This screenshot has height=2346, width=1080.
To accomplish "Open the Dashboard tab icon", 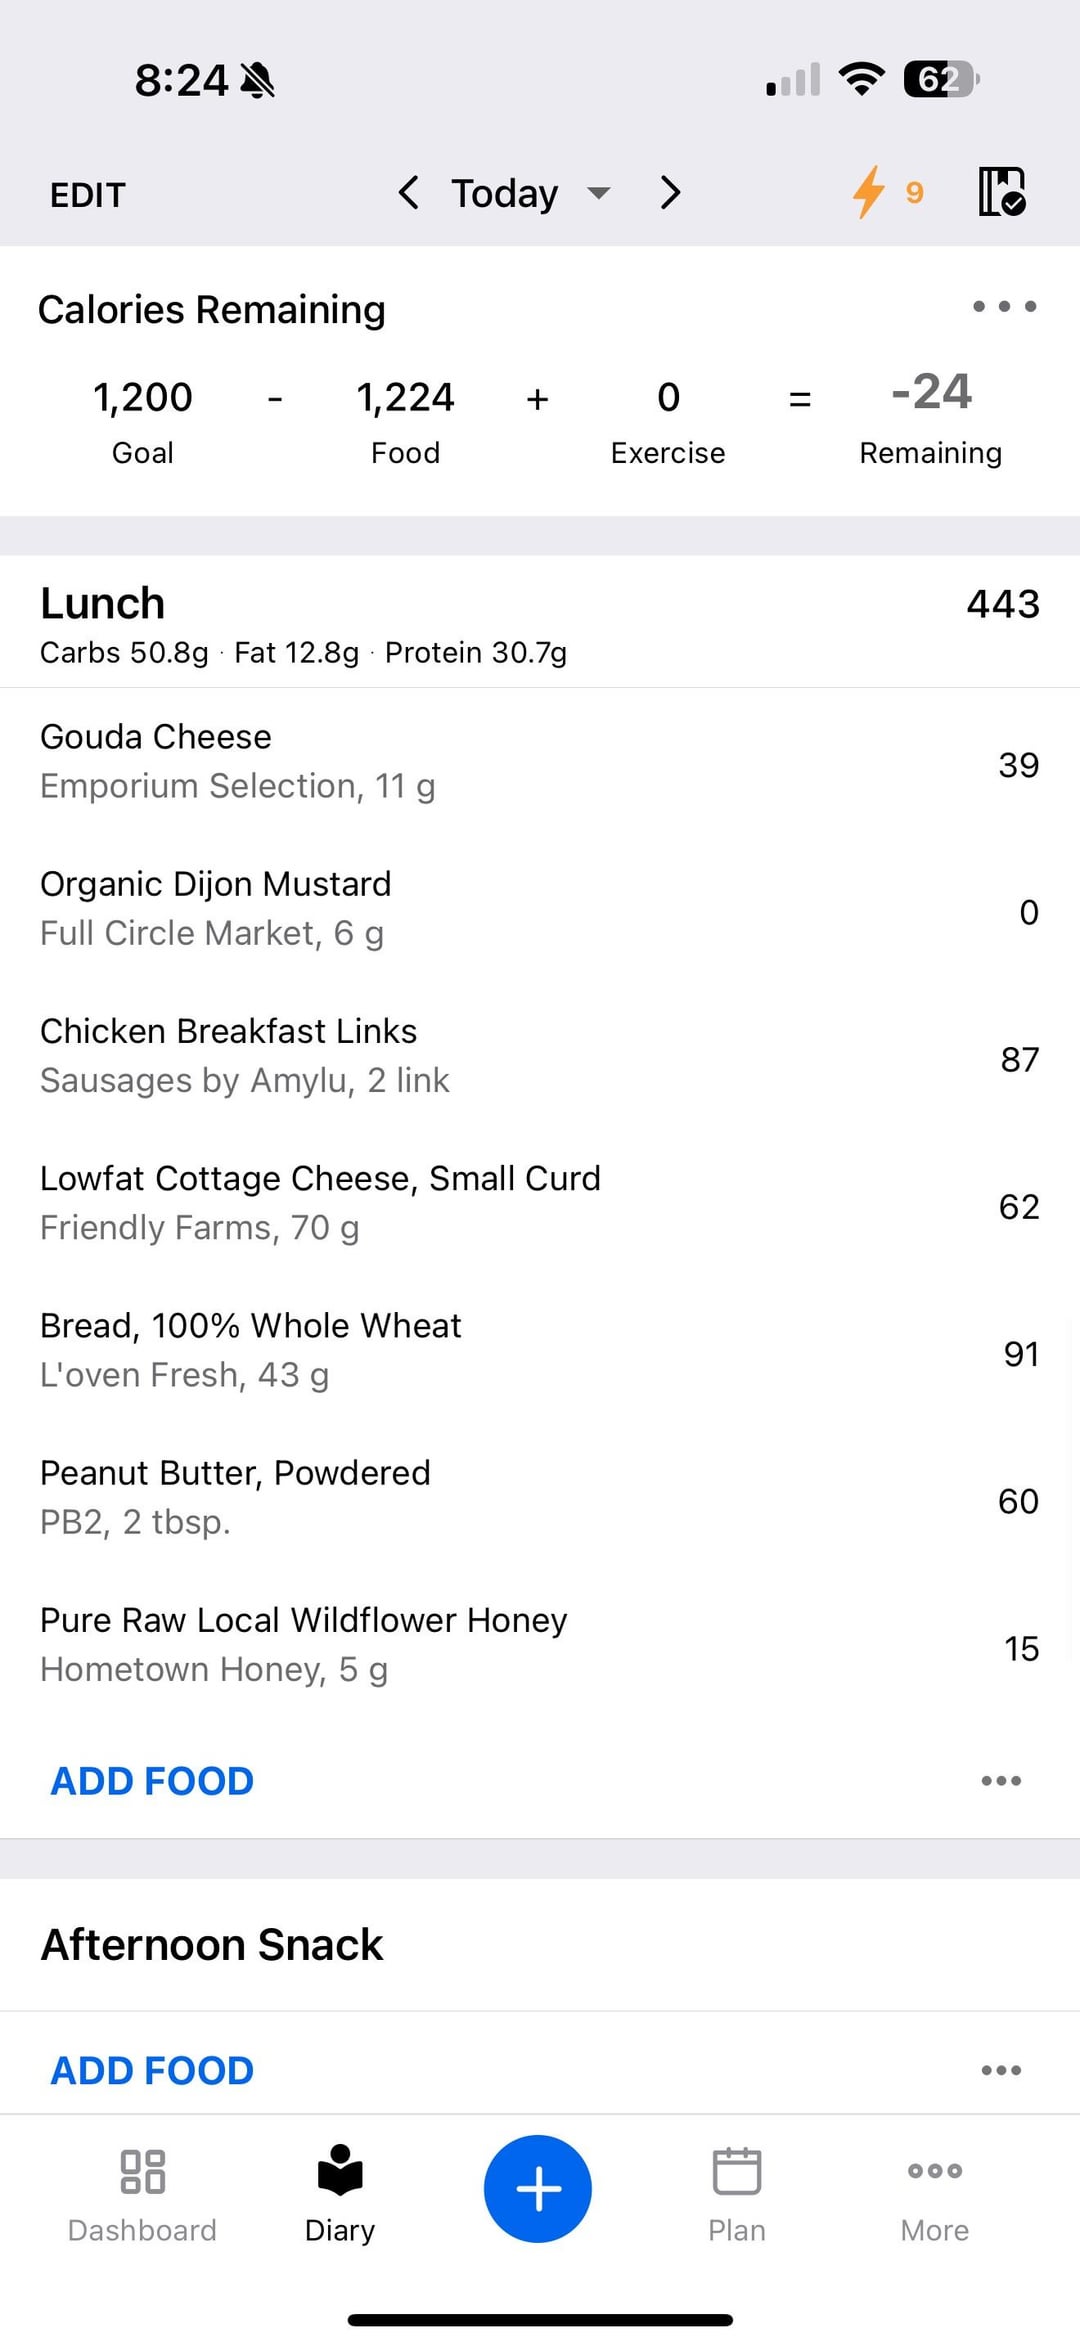I will pyautogui.click(x=142, y=2171).
